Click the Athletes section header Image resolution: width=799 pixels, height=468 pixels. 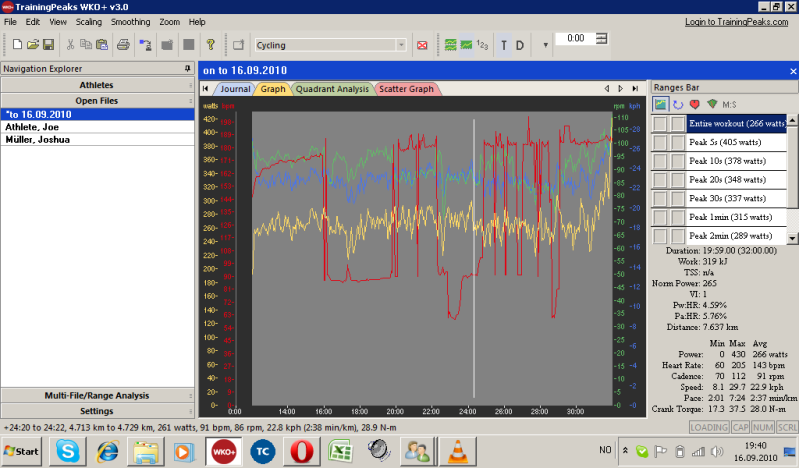click(x=96, y=85)
